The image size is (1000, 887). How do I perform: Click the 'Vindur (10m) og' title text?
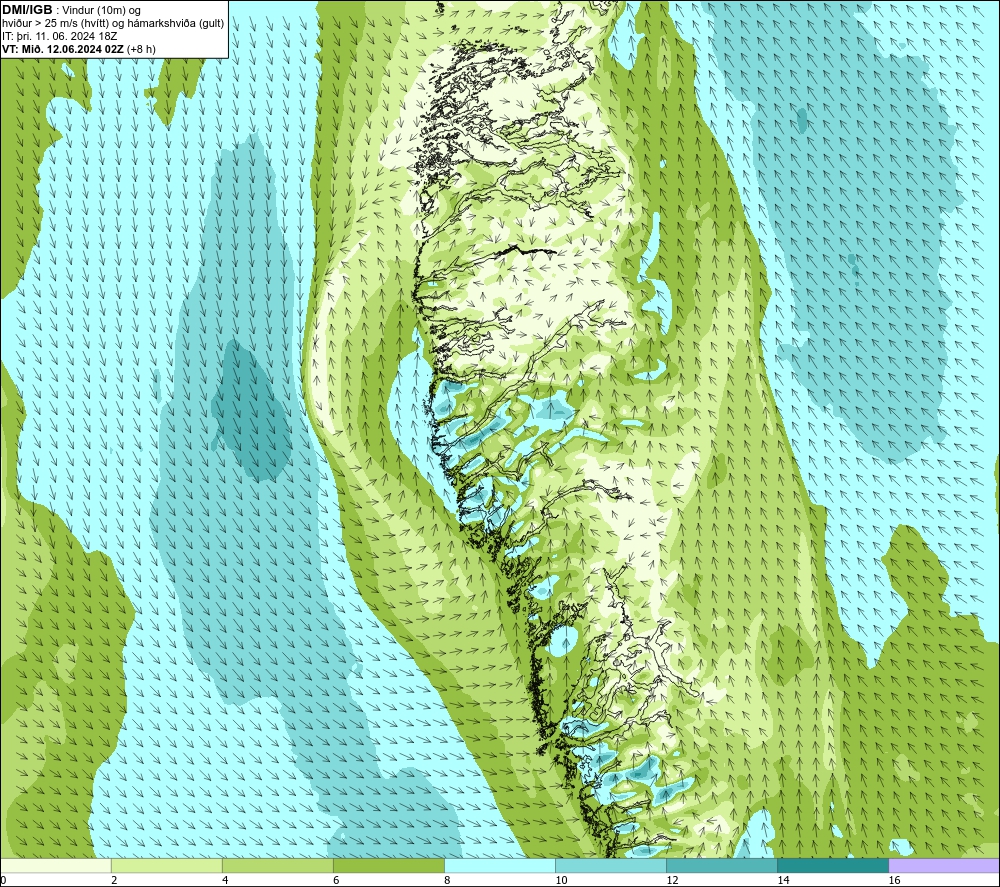click(101, 11)
